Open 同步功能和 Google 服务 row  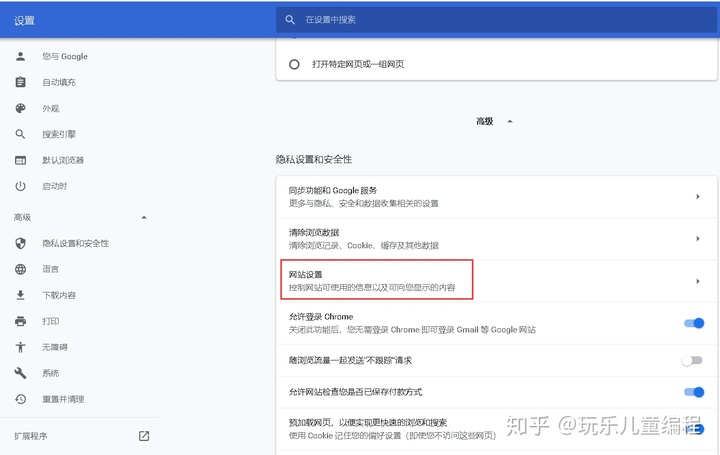pyautogui.click(x=496, y=197)
